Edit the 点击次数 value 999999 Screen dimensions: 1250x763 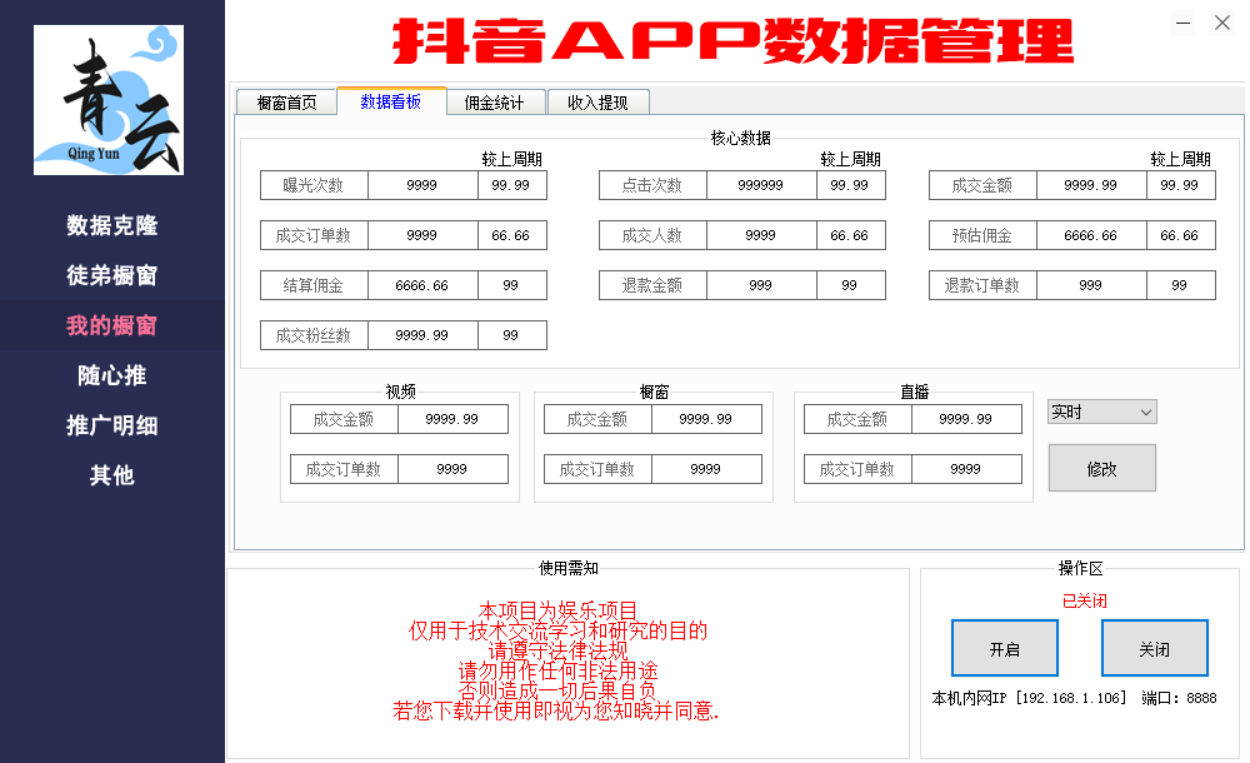point(761,185)
